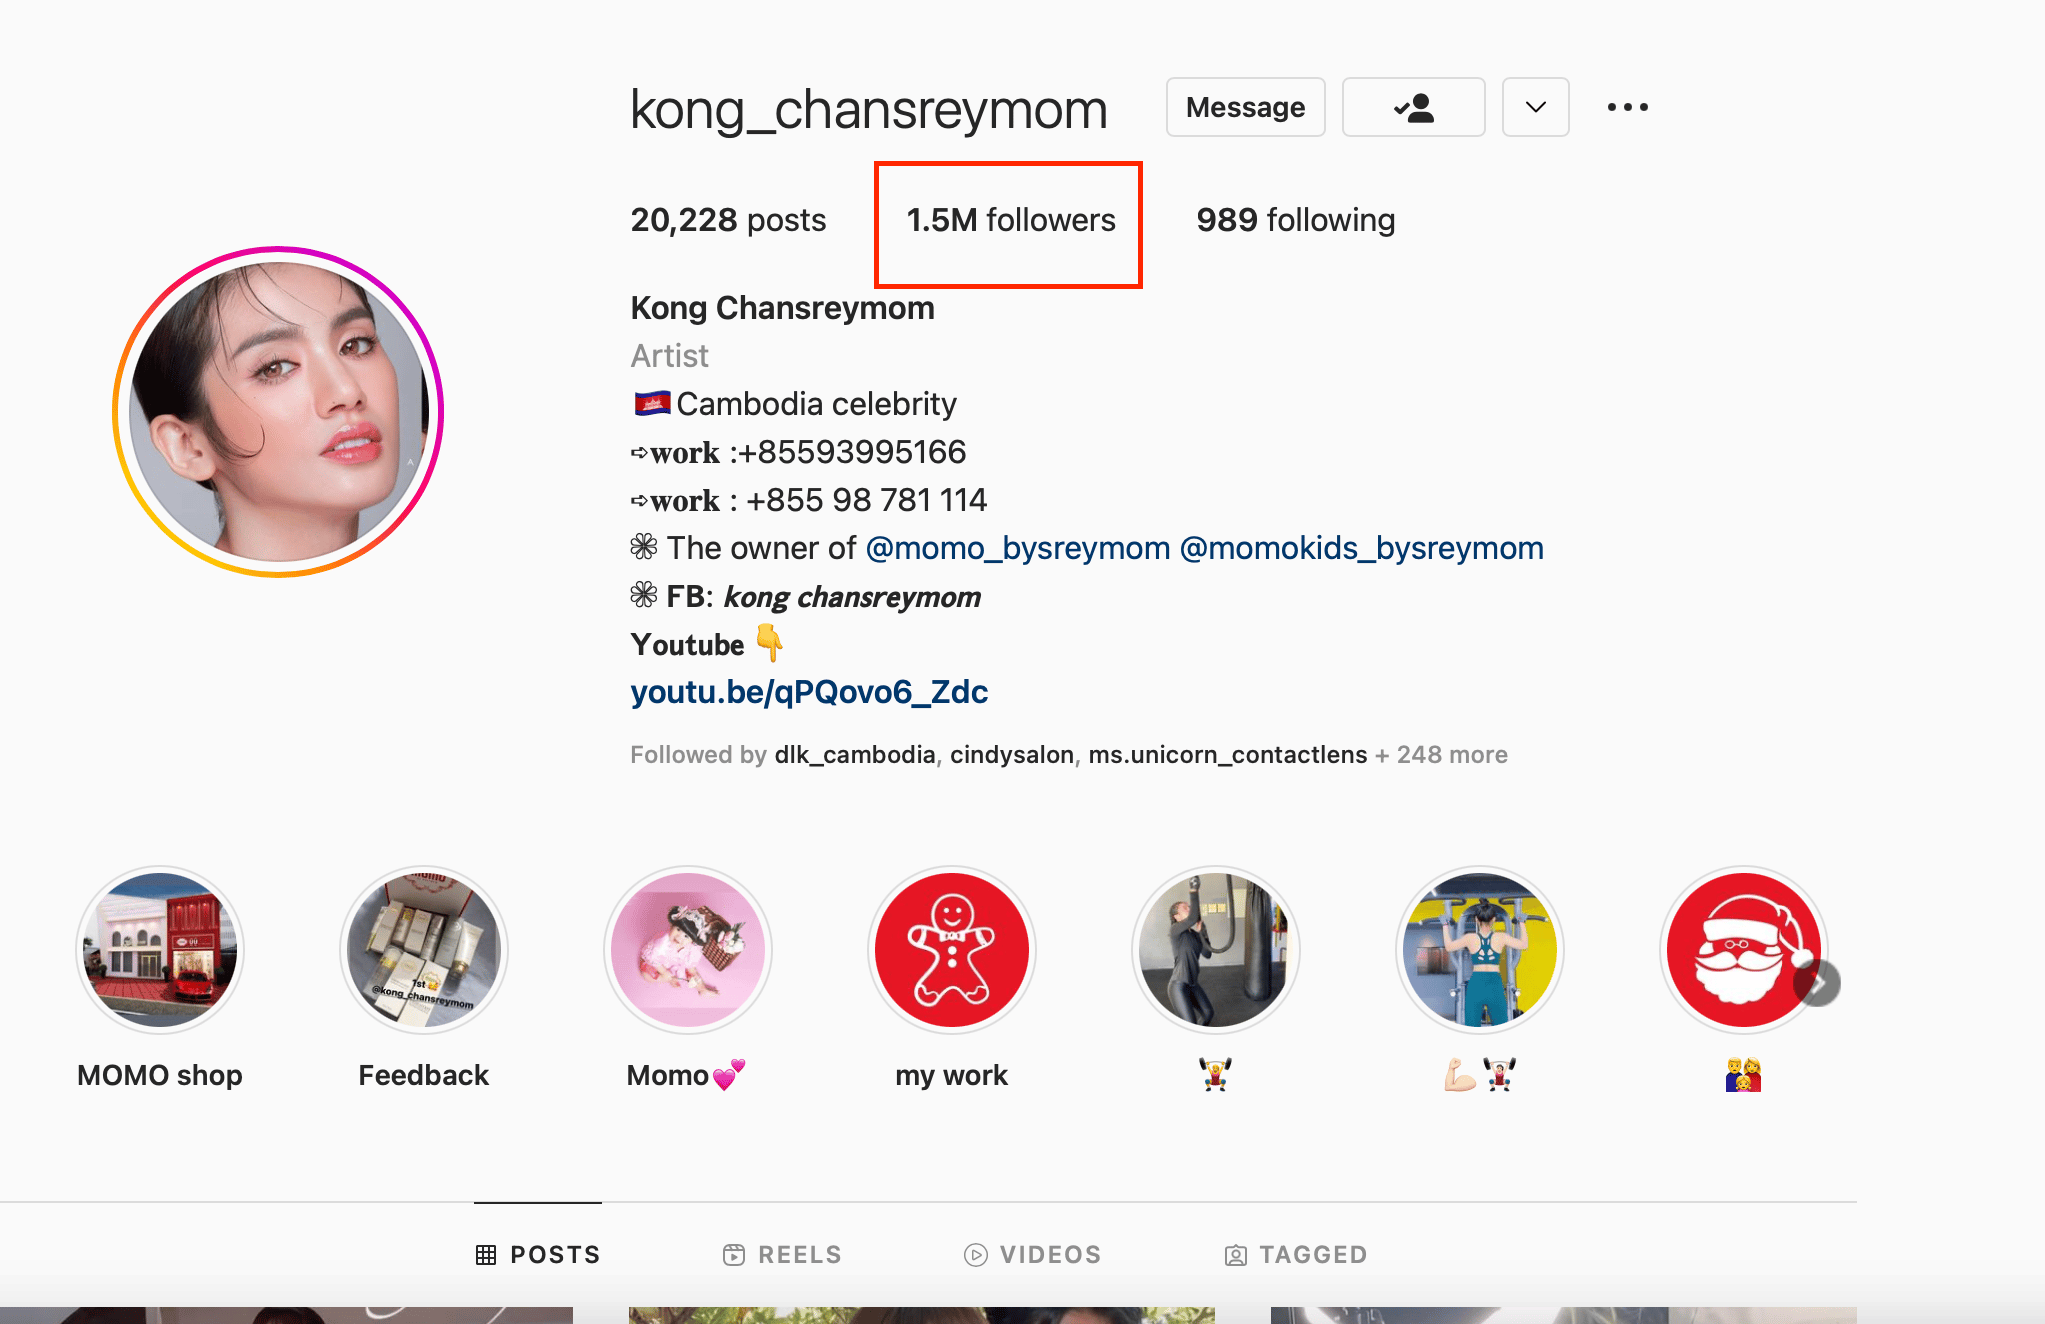Open the youtu.be/qPQovo6_Zdc link
Image resolution: width=2045 pixels, height=1324 pixels.
tap(809, 692)
